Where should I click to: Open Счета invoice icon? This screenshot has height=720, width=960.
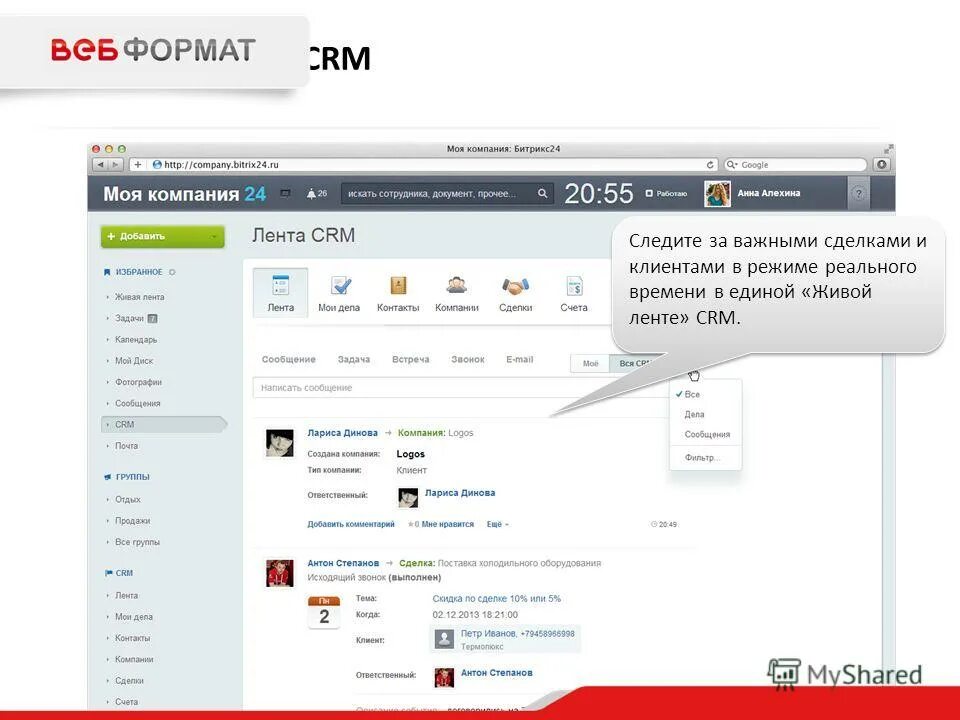[574, 286]
